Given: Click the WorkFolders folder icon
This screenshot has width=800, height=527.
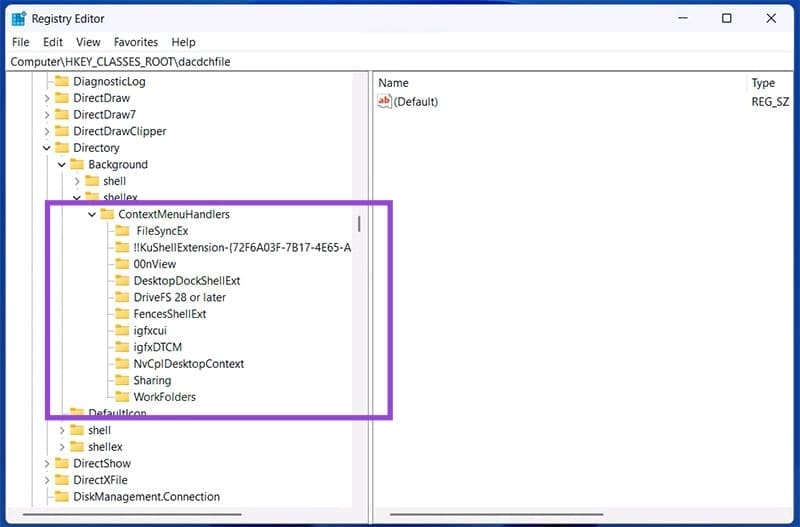Looking at the screenshot, I should [x=122, y=396].
